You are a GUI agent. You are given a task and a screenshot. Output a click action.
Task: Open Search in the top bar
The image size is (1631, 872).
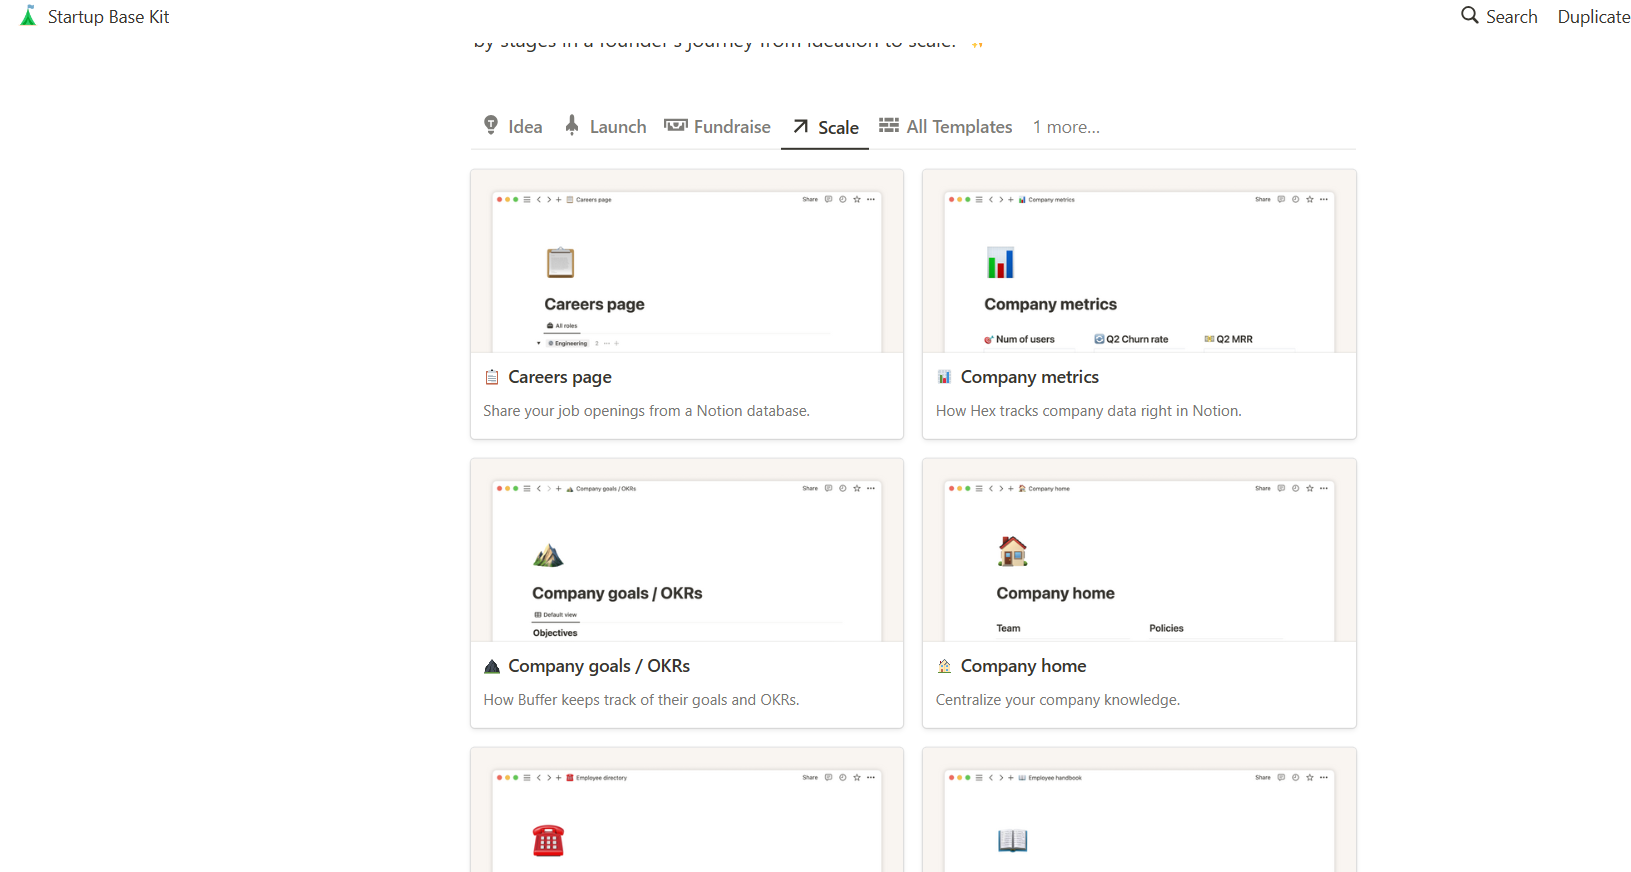[1499, 16]
